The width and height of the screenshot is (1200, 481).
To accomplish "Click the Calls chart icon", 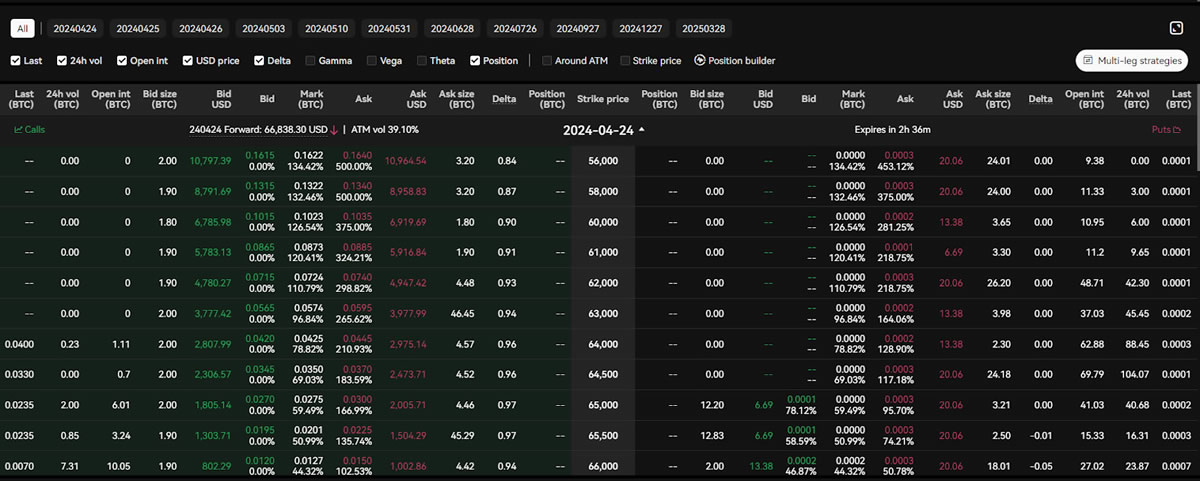I will tap(18, 129).
